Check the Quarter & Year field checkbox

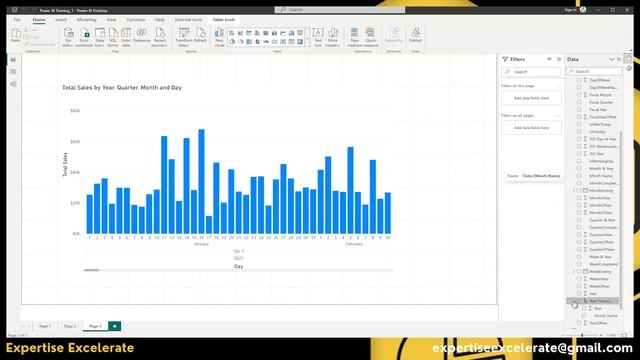579,220
